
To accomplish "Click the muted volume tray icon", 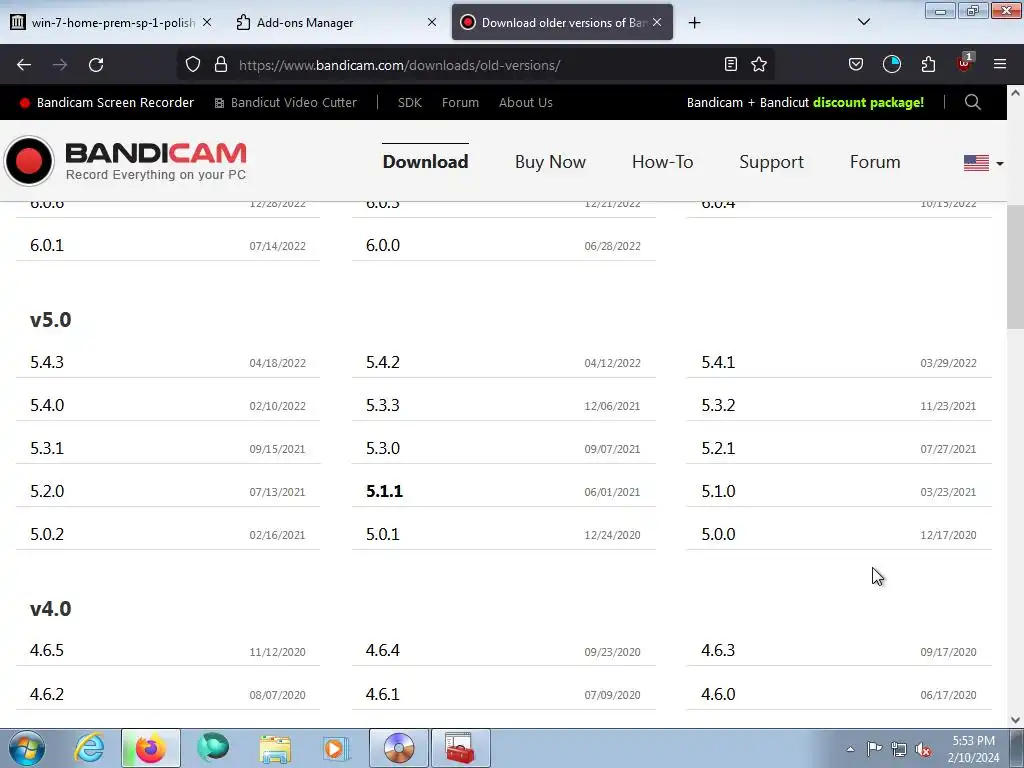I will pos(923,750).
